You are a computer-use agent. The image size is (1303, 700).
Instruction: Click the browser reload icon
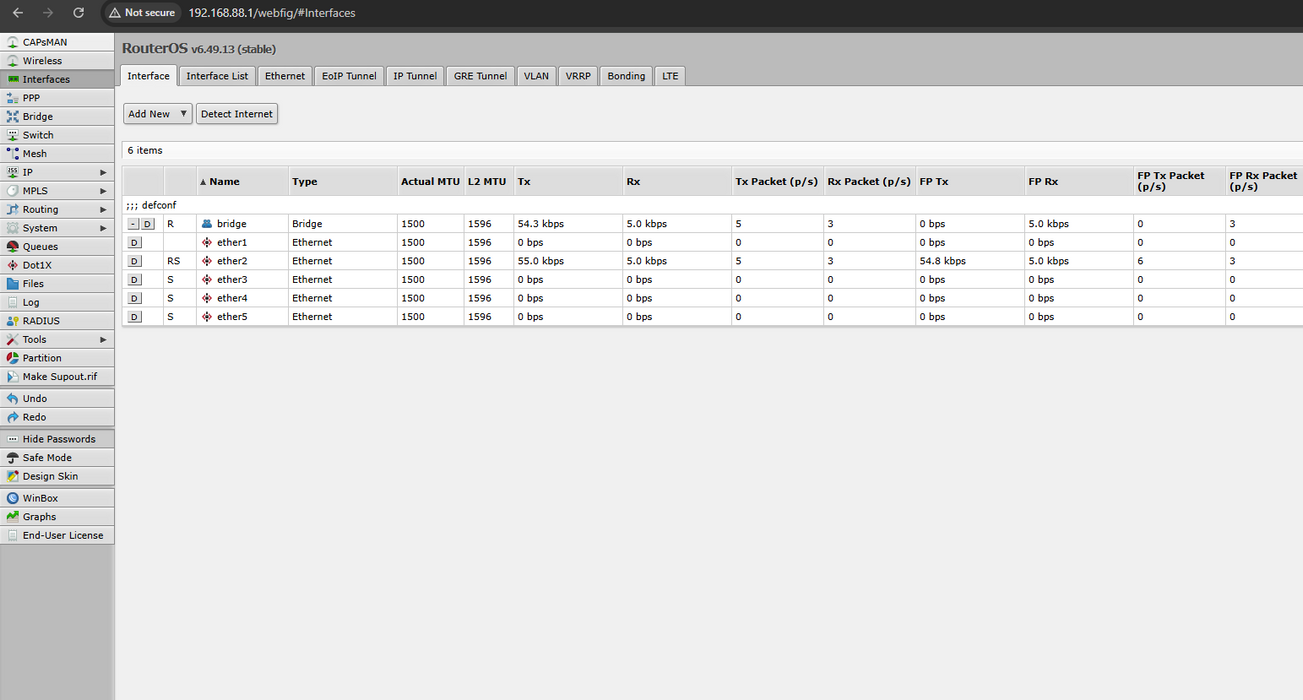79,13
